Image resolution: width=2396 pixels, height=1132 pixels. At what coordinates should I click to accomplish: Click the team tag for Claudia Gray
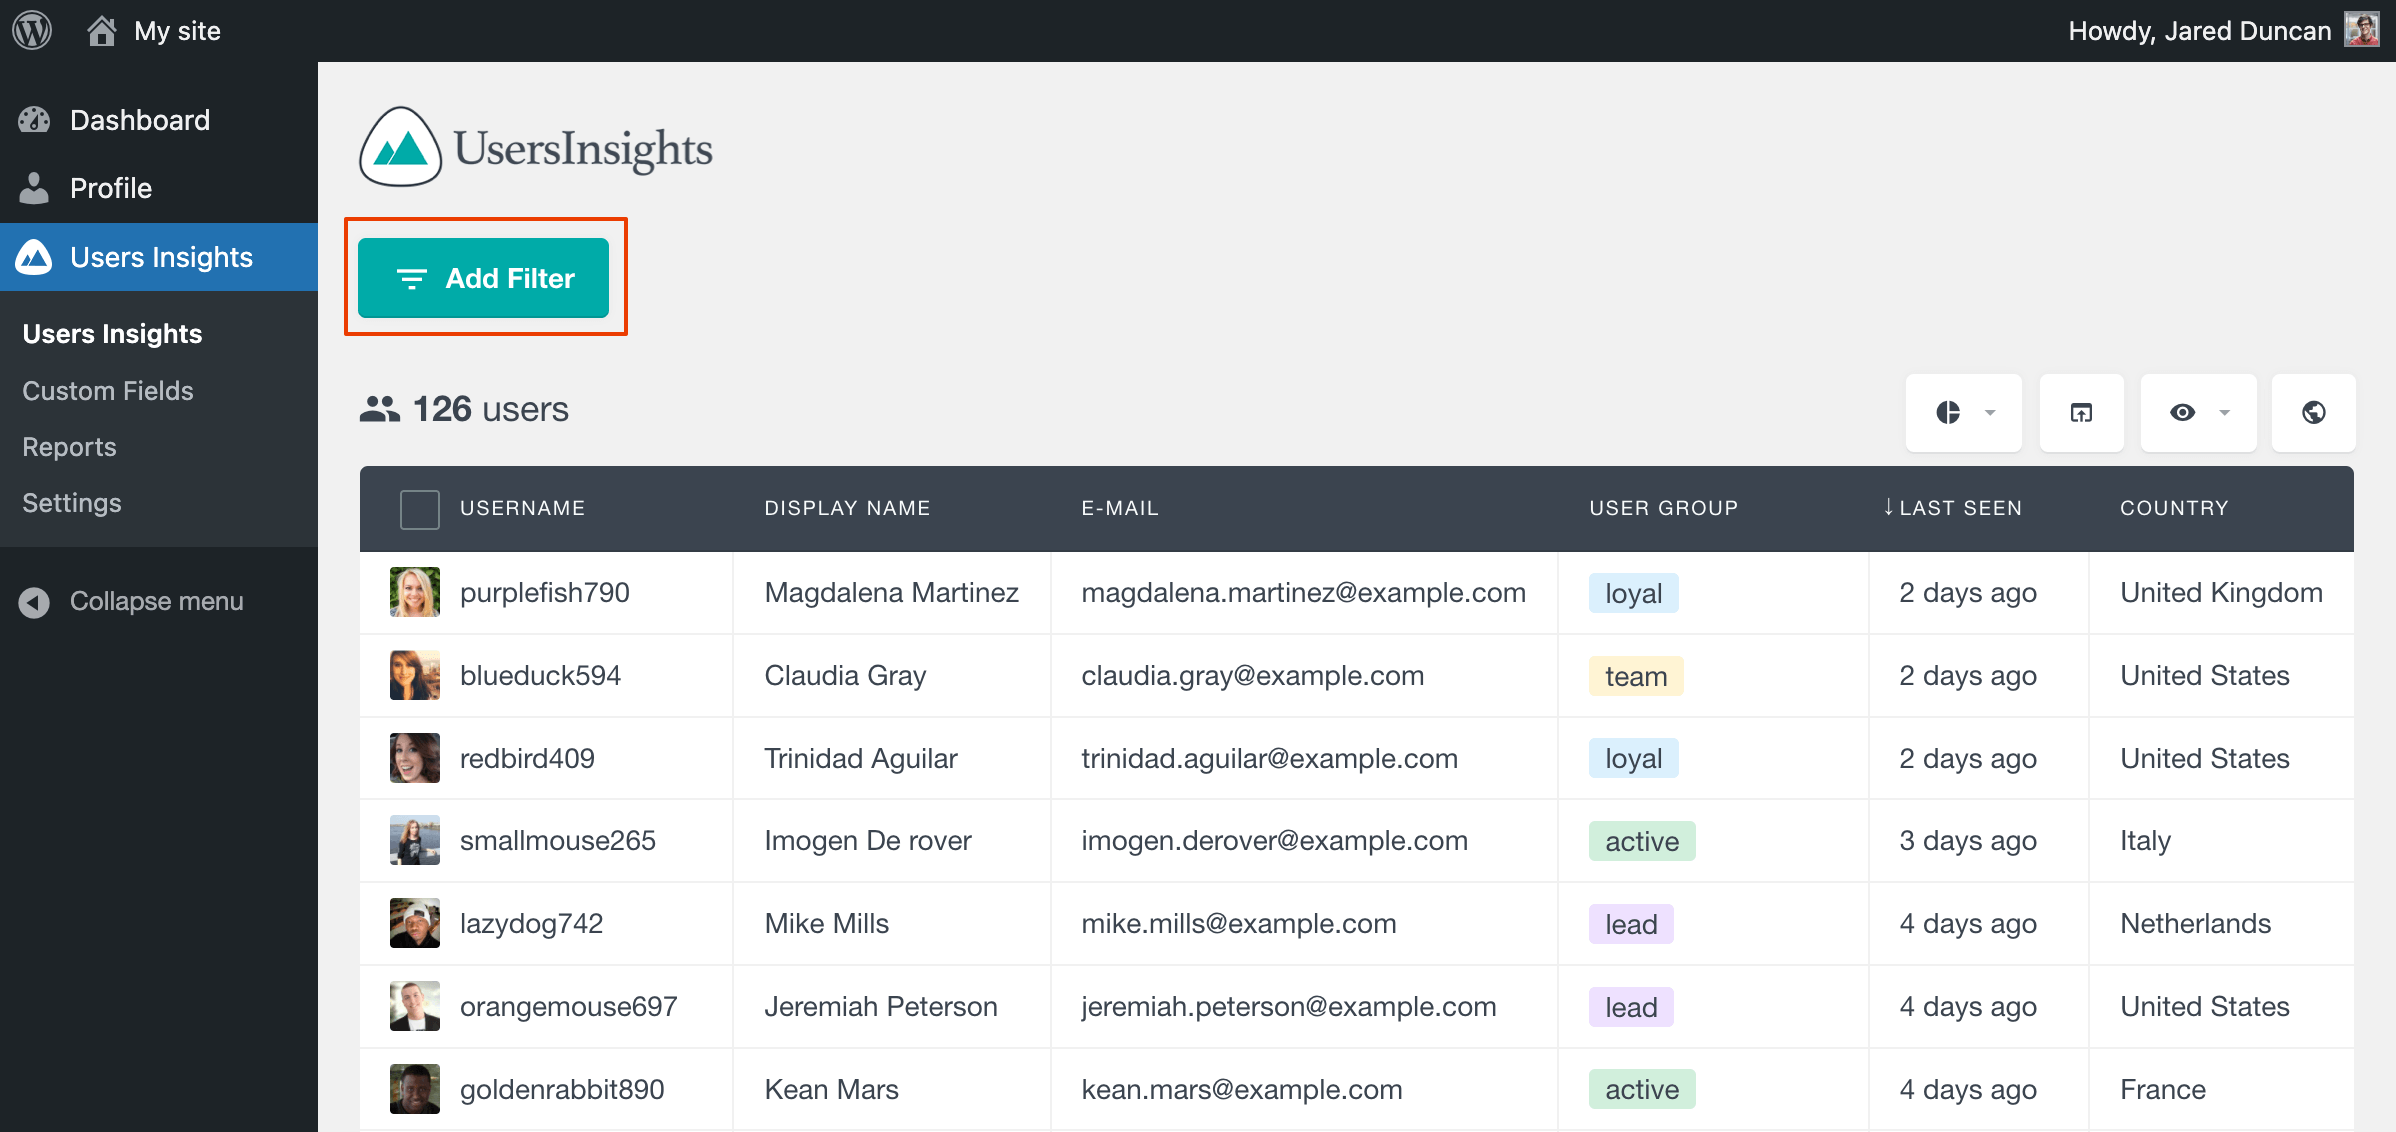(1636, 676)
